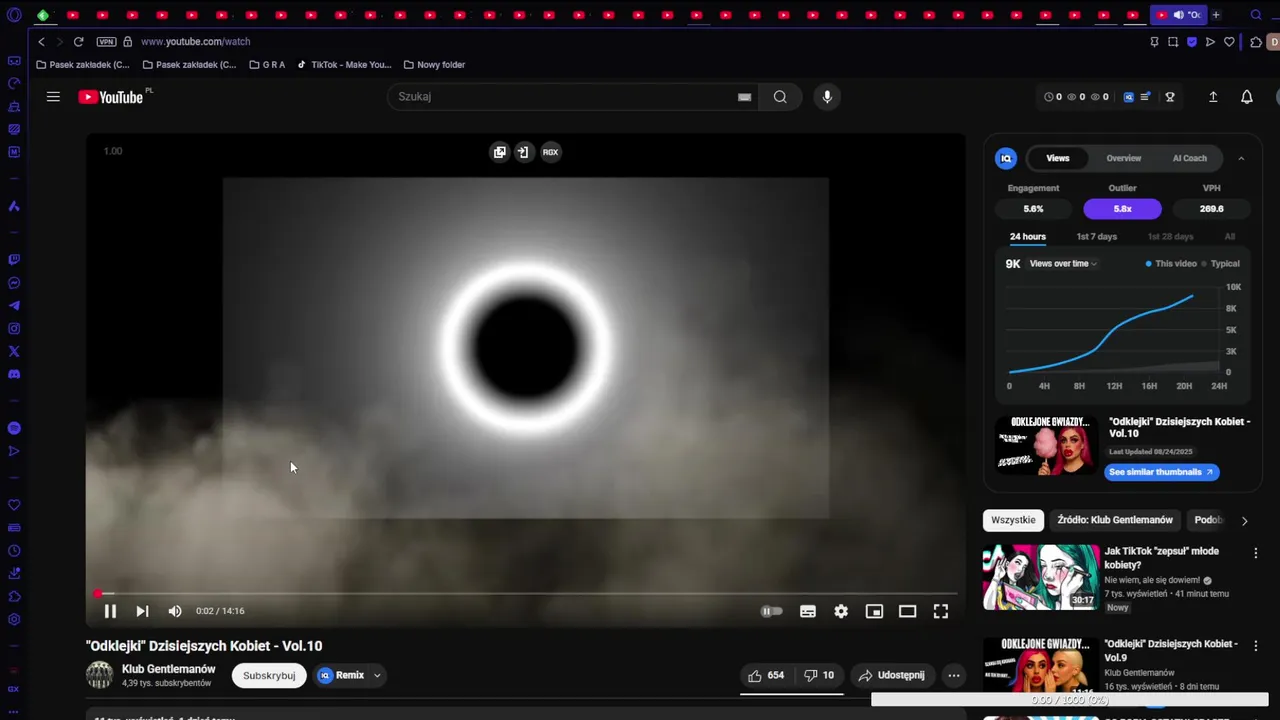The height and width of the screenshot is (720, 1280).
Task: Open the Klub Gentlemanów channel link
Action: click(x=168, y=669)
